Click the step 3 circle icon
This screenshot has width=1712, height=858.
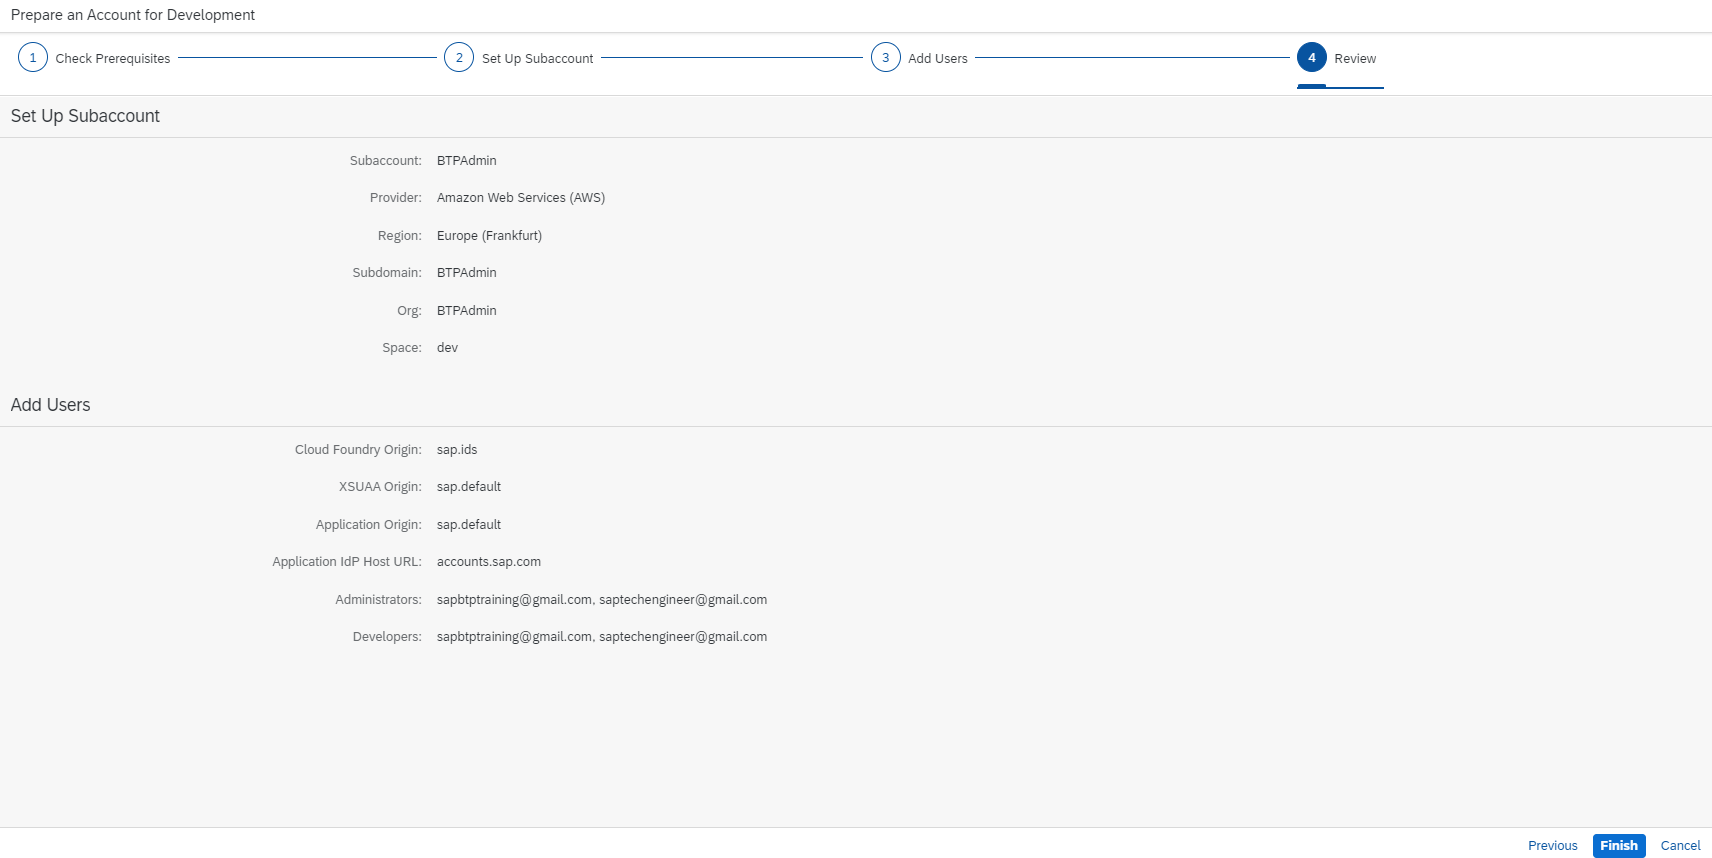(885, 58)
